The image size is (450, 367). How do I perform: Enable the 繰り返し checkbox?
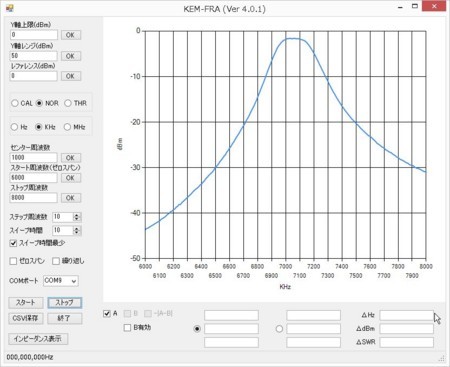pyautogui.click(x=56, y=261)
